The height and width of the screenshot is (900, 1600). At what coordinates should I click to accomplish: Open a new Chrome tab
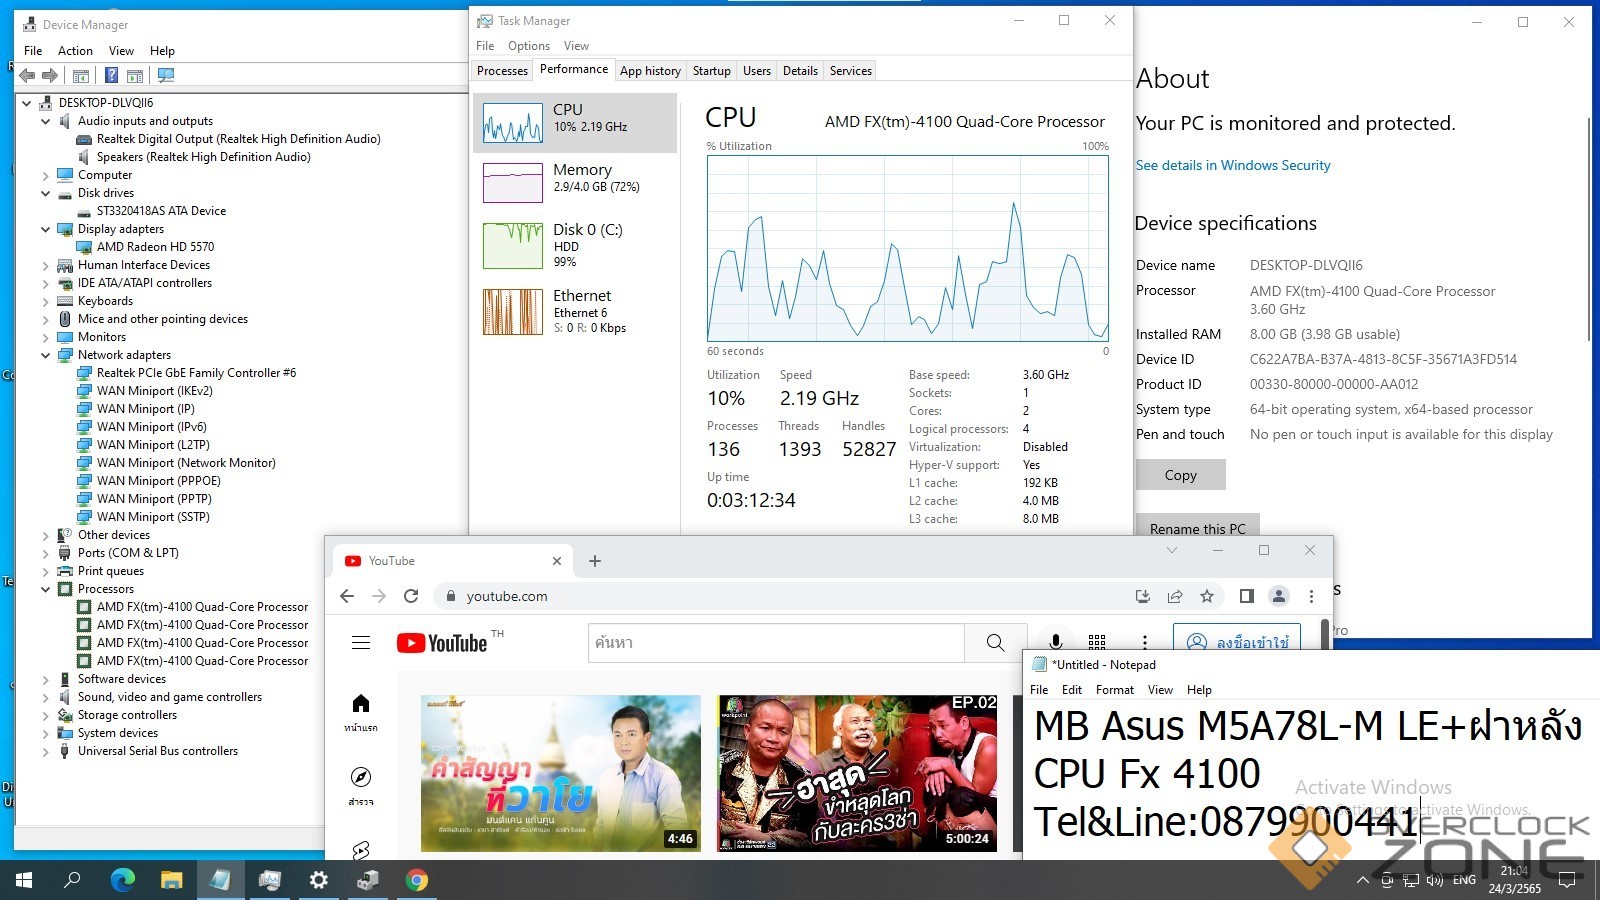pos(595,561)
